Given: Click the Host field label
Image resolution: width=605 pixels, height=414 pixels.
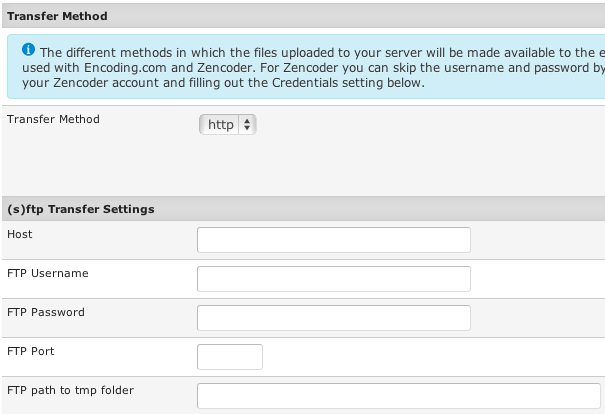Looking at the screenshot, I should pos(20,234).
